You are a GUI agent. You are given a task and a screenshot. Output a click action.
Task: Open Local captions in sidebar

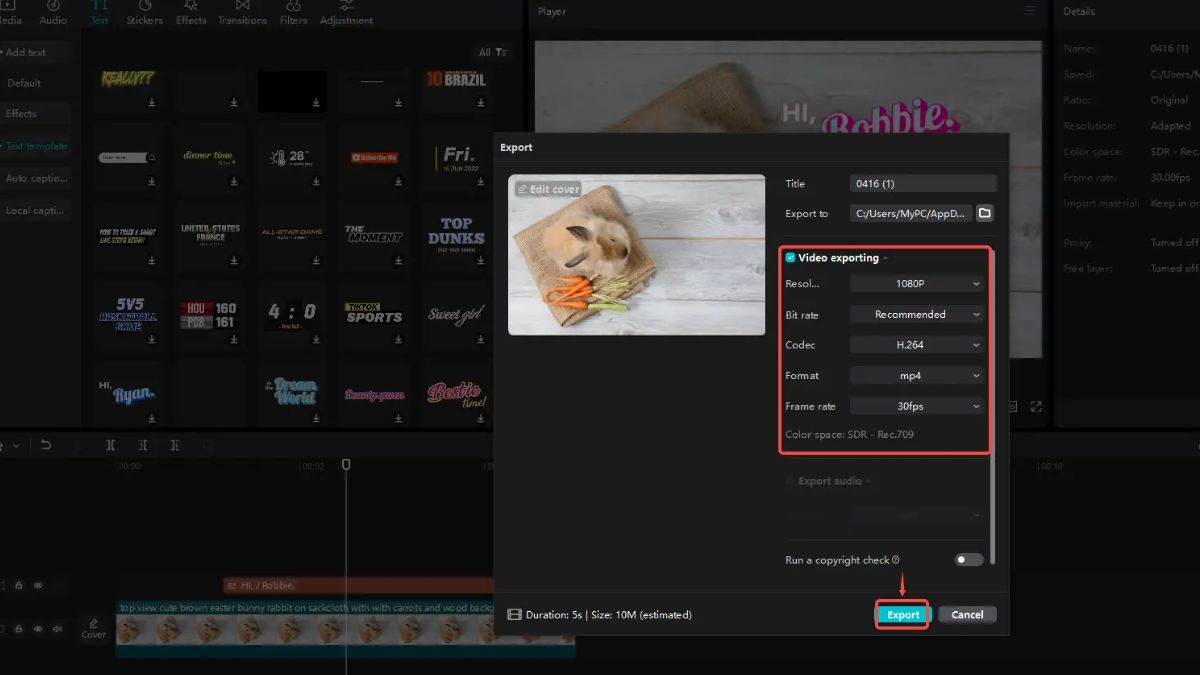[36, 210]
